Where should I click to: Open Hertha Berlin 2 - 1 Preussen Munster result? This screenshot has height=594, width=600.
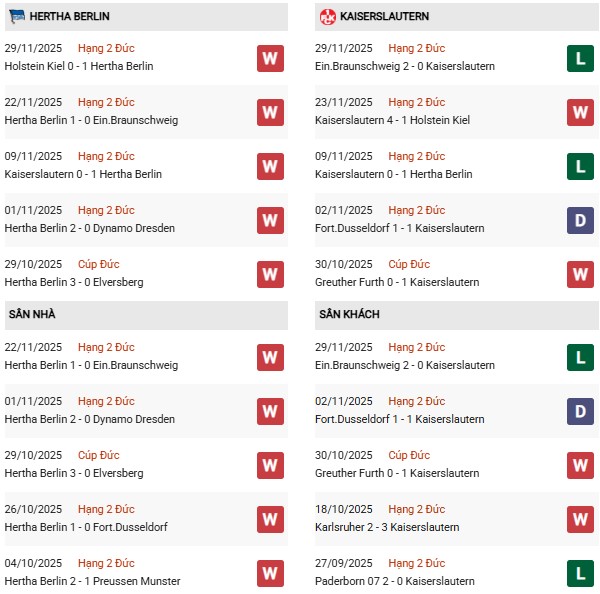pos(92,581)
